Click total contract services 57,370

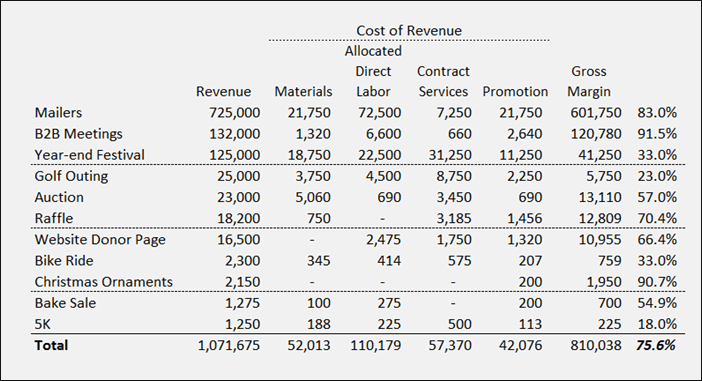tap(450, 345)
